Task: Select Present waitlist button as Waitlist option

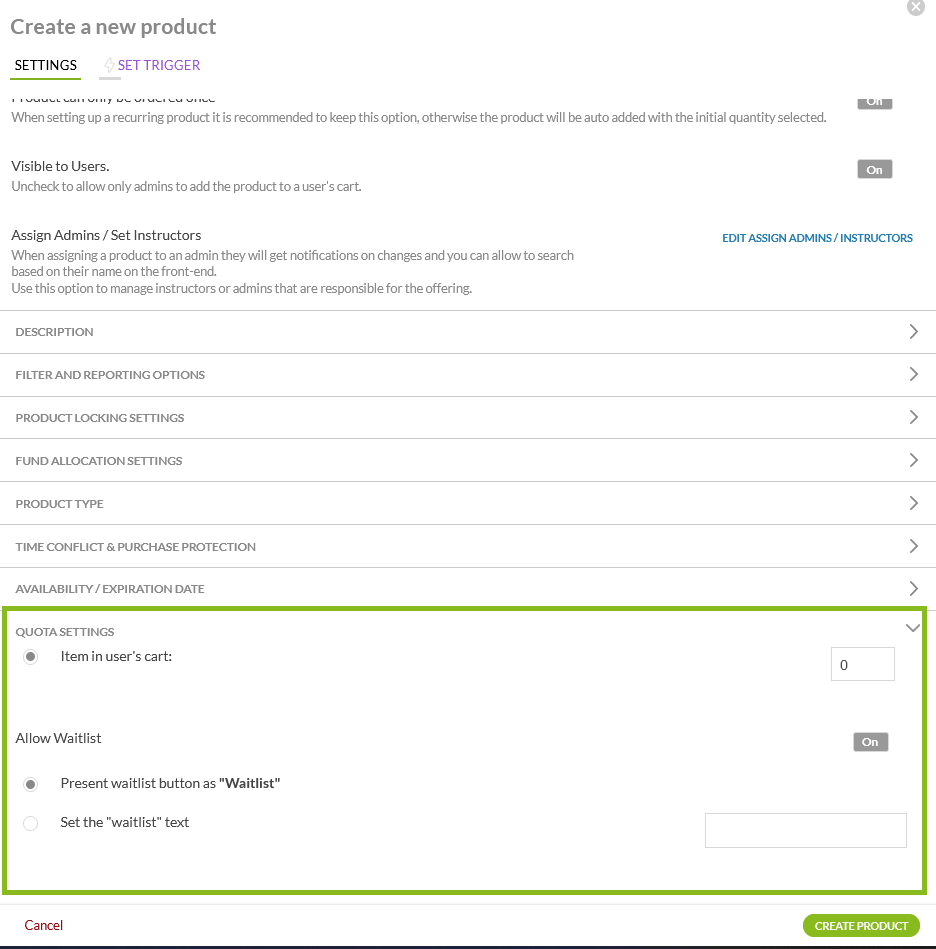Action: click(31, 784)
